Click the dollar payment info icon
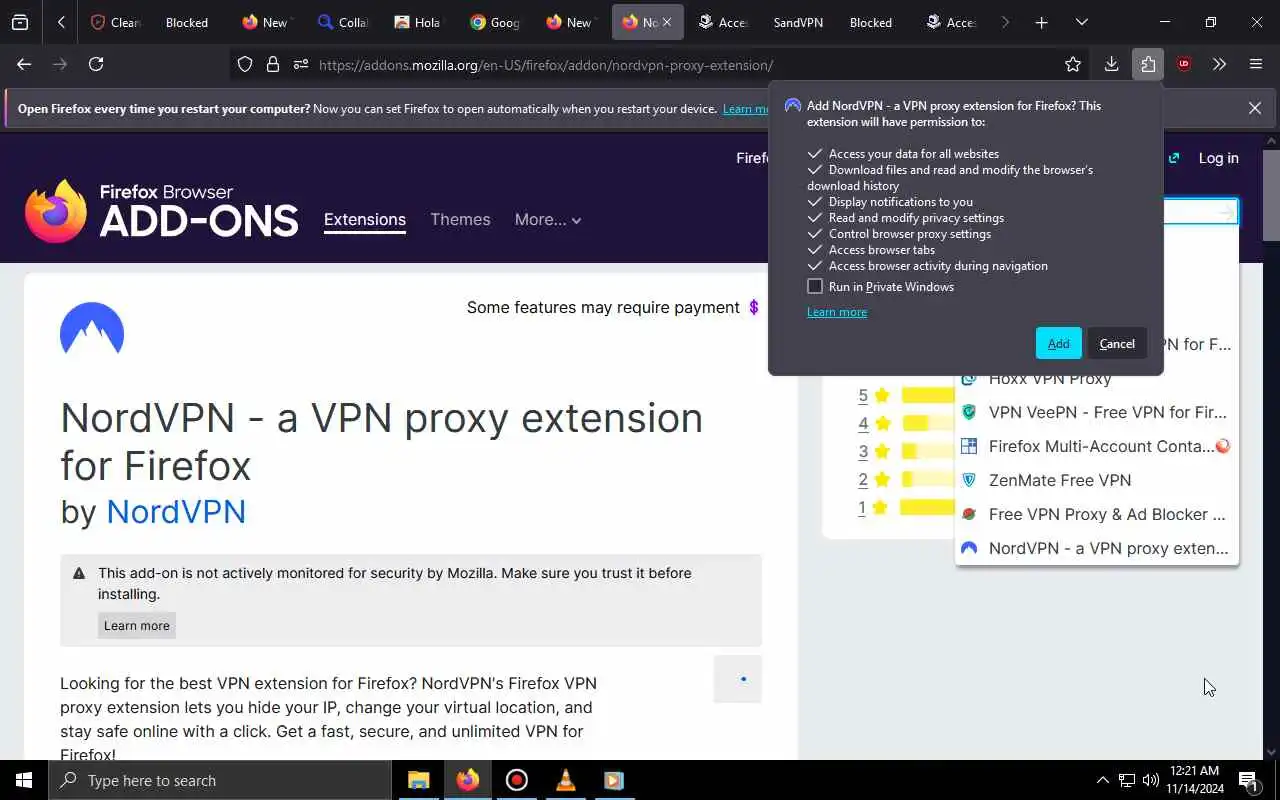The image size is (1280, 800). (x=754, y=307)
